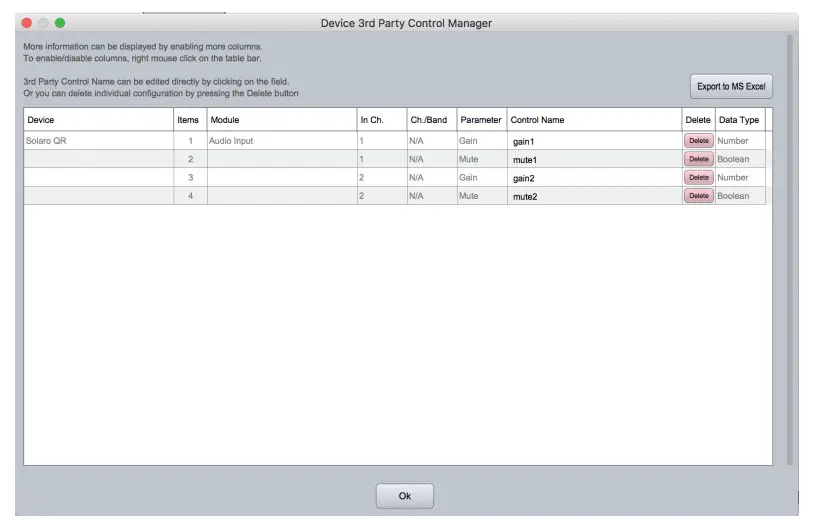Select the Delete column header
Screen dimensions: 817x521
[x=698, y=120]
